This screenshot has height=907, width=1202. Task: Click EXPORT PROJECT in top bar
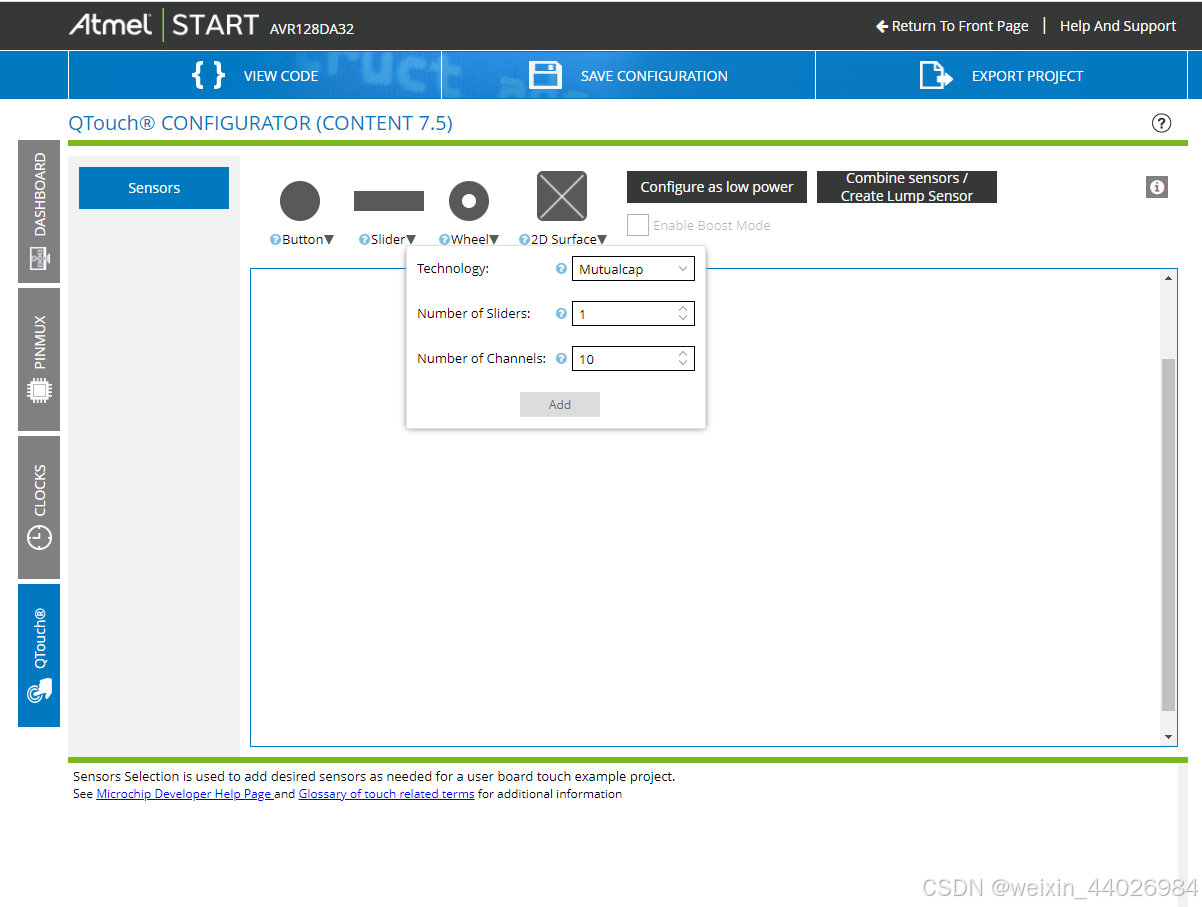pyautogui.click(x=1002, y=76)
